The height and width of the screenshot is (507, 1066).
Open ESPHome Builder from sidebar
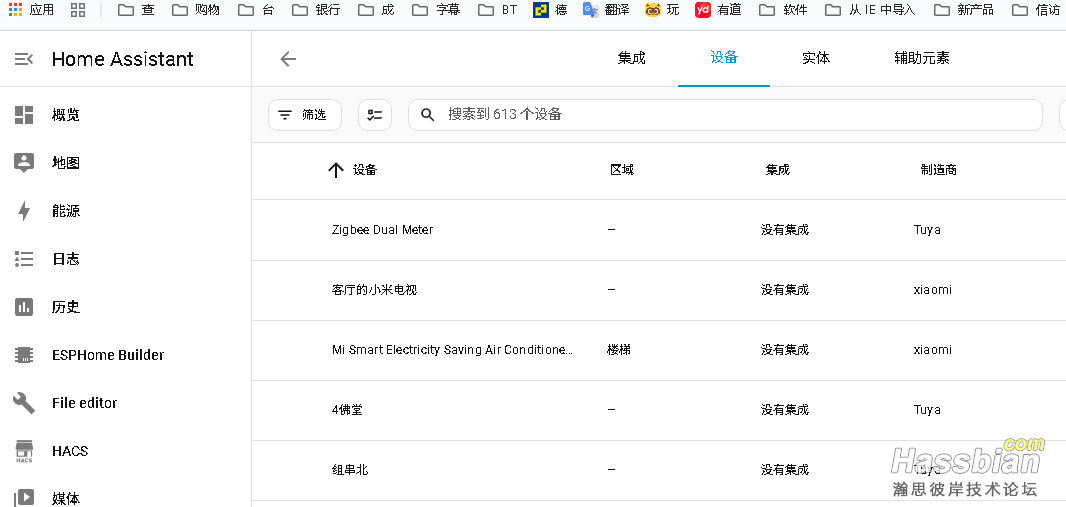pos(126,355)
